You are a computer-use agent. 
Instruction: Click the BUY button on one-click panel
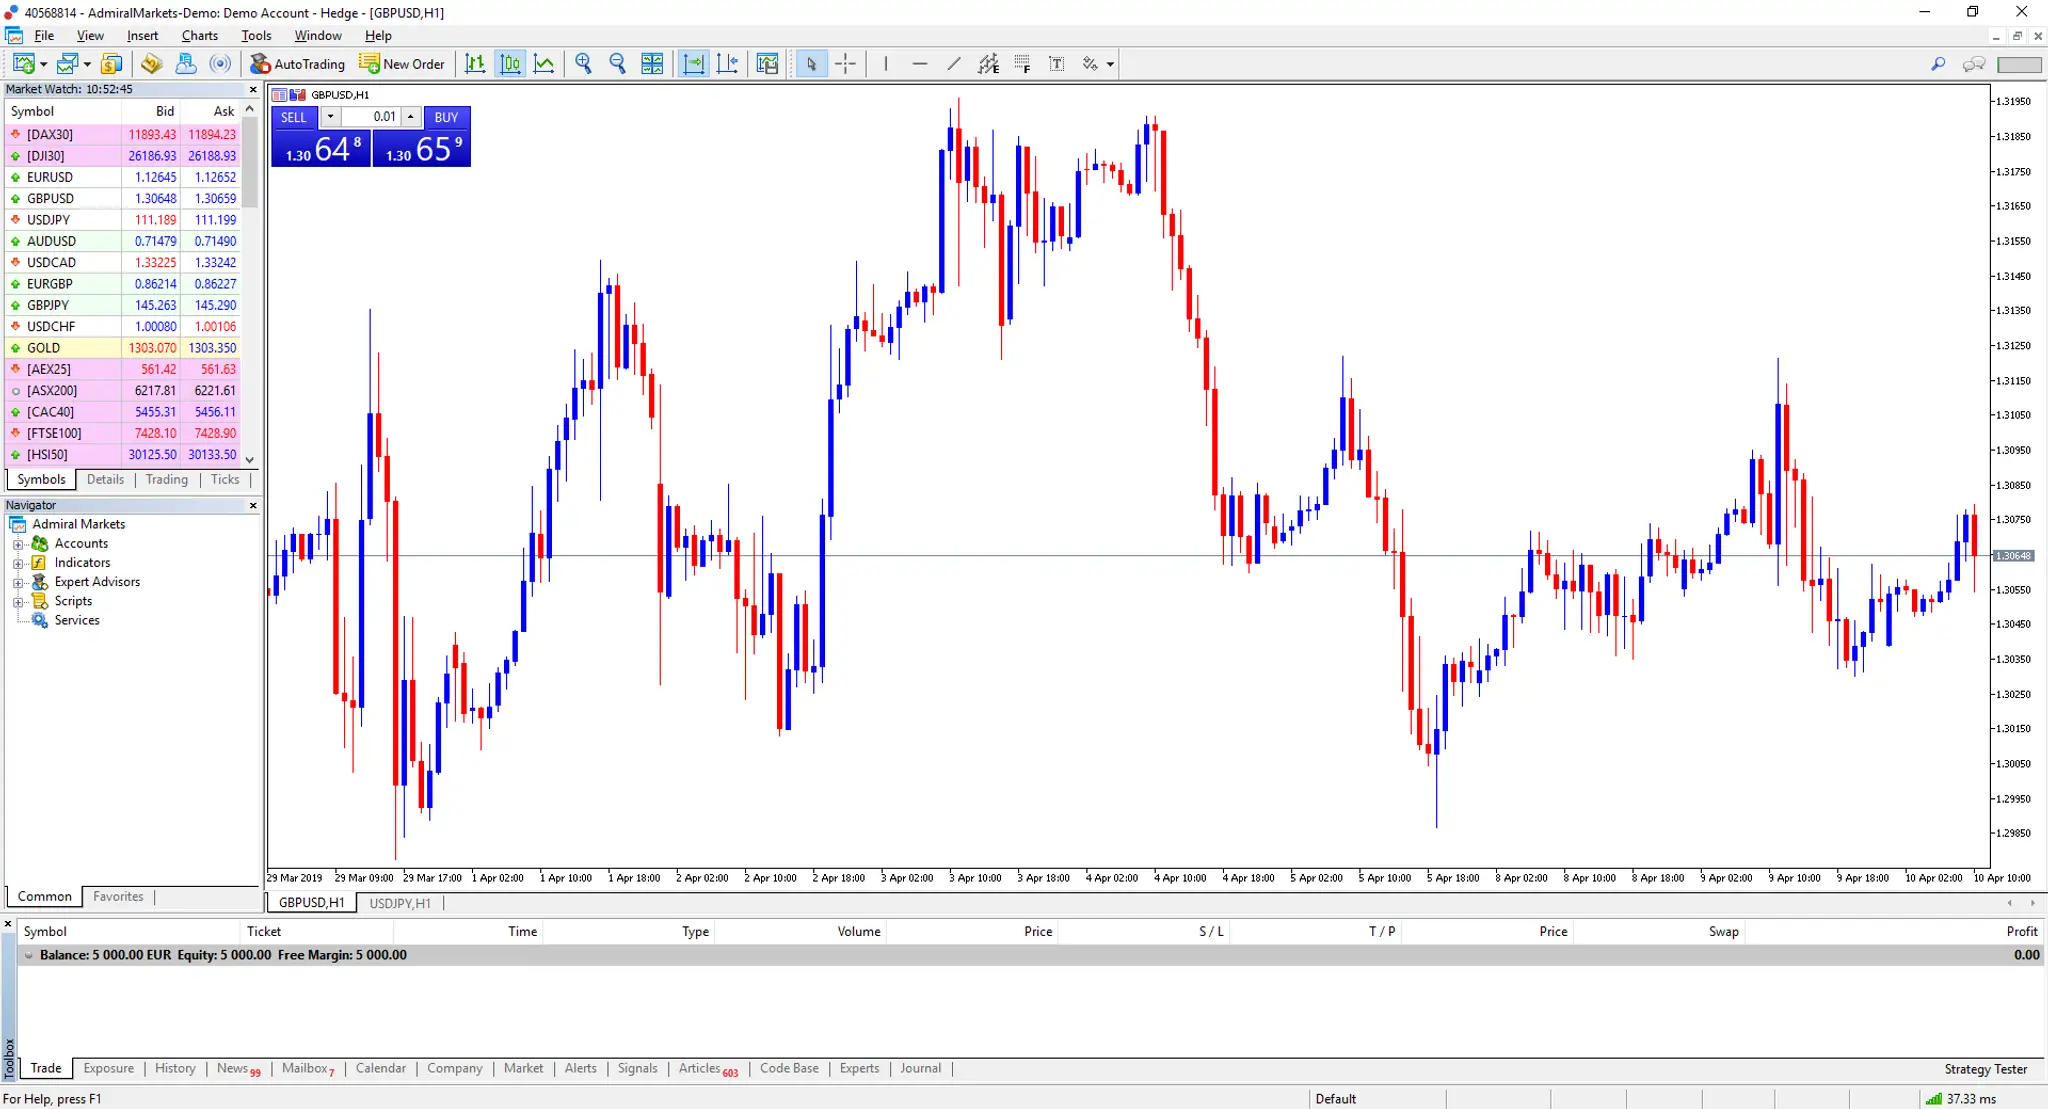(x=447, y=117)
